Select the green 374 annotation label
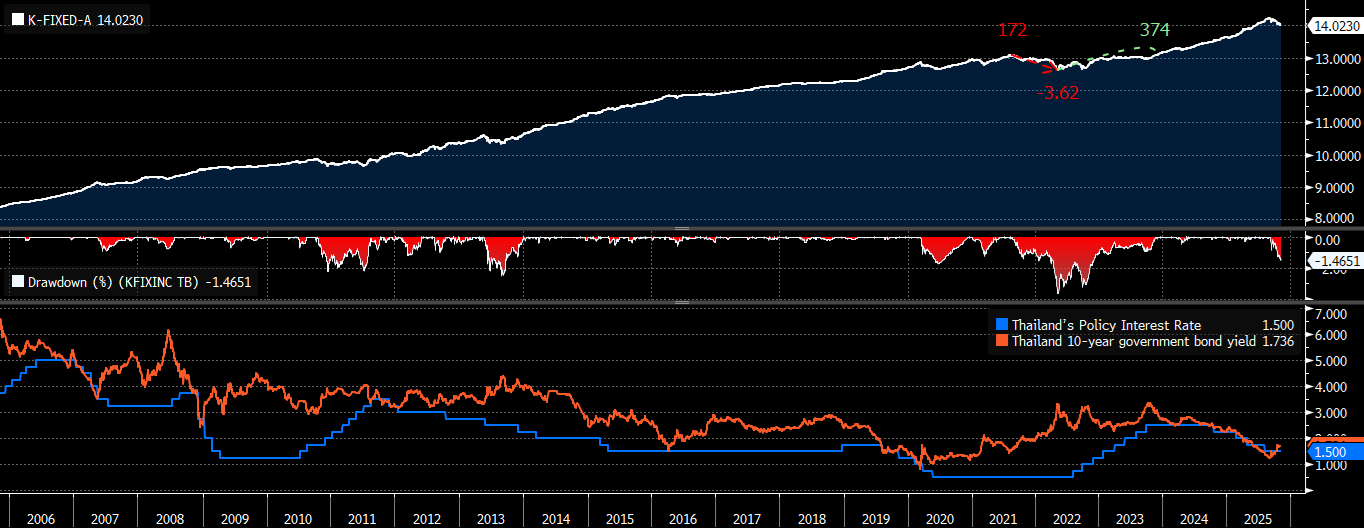 [x=1154, y=30]
